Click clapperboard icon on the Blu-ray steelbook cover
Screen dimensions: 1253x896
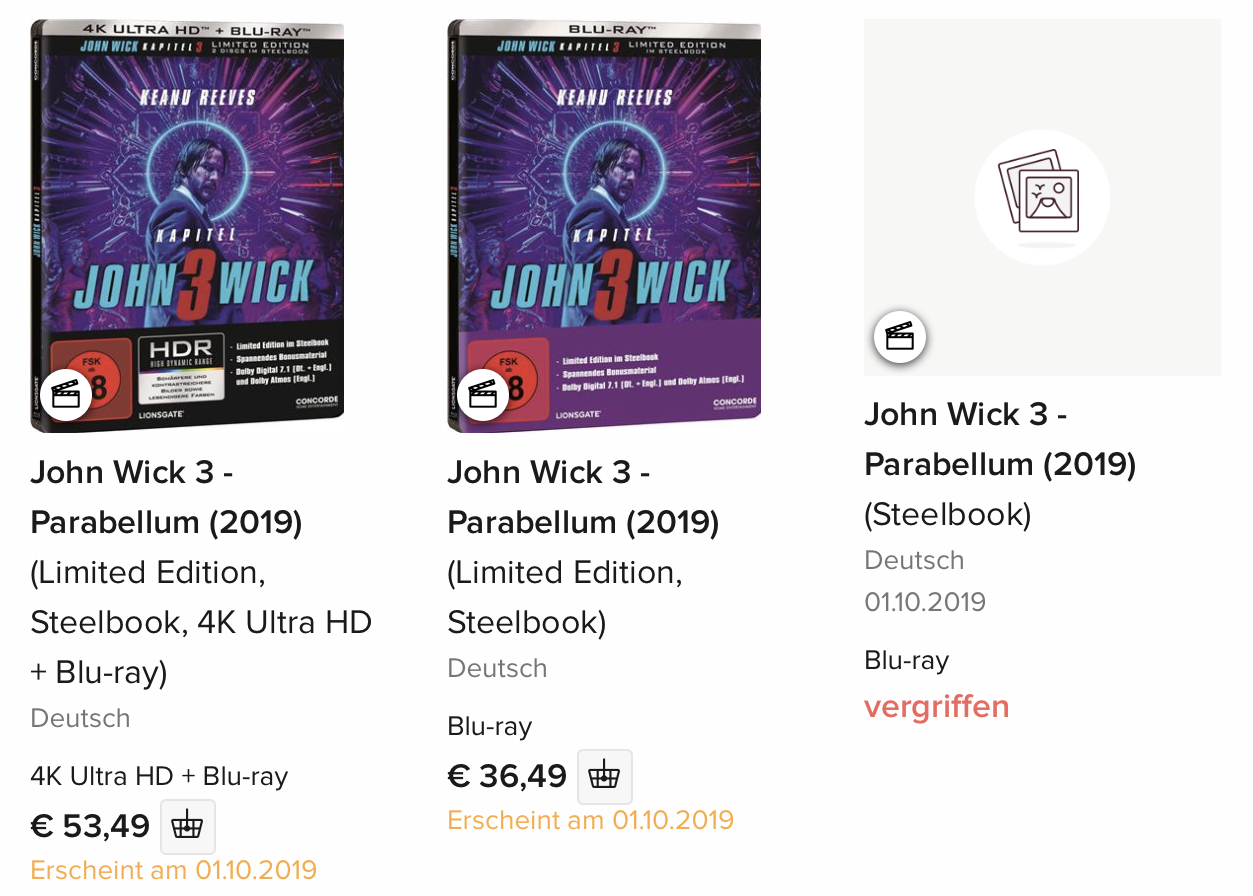pos(483,395)
